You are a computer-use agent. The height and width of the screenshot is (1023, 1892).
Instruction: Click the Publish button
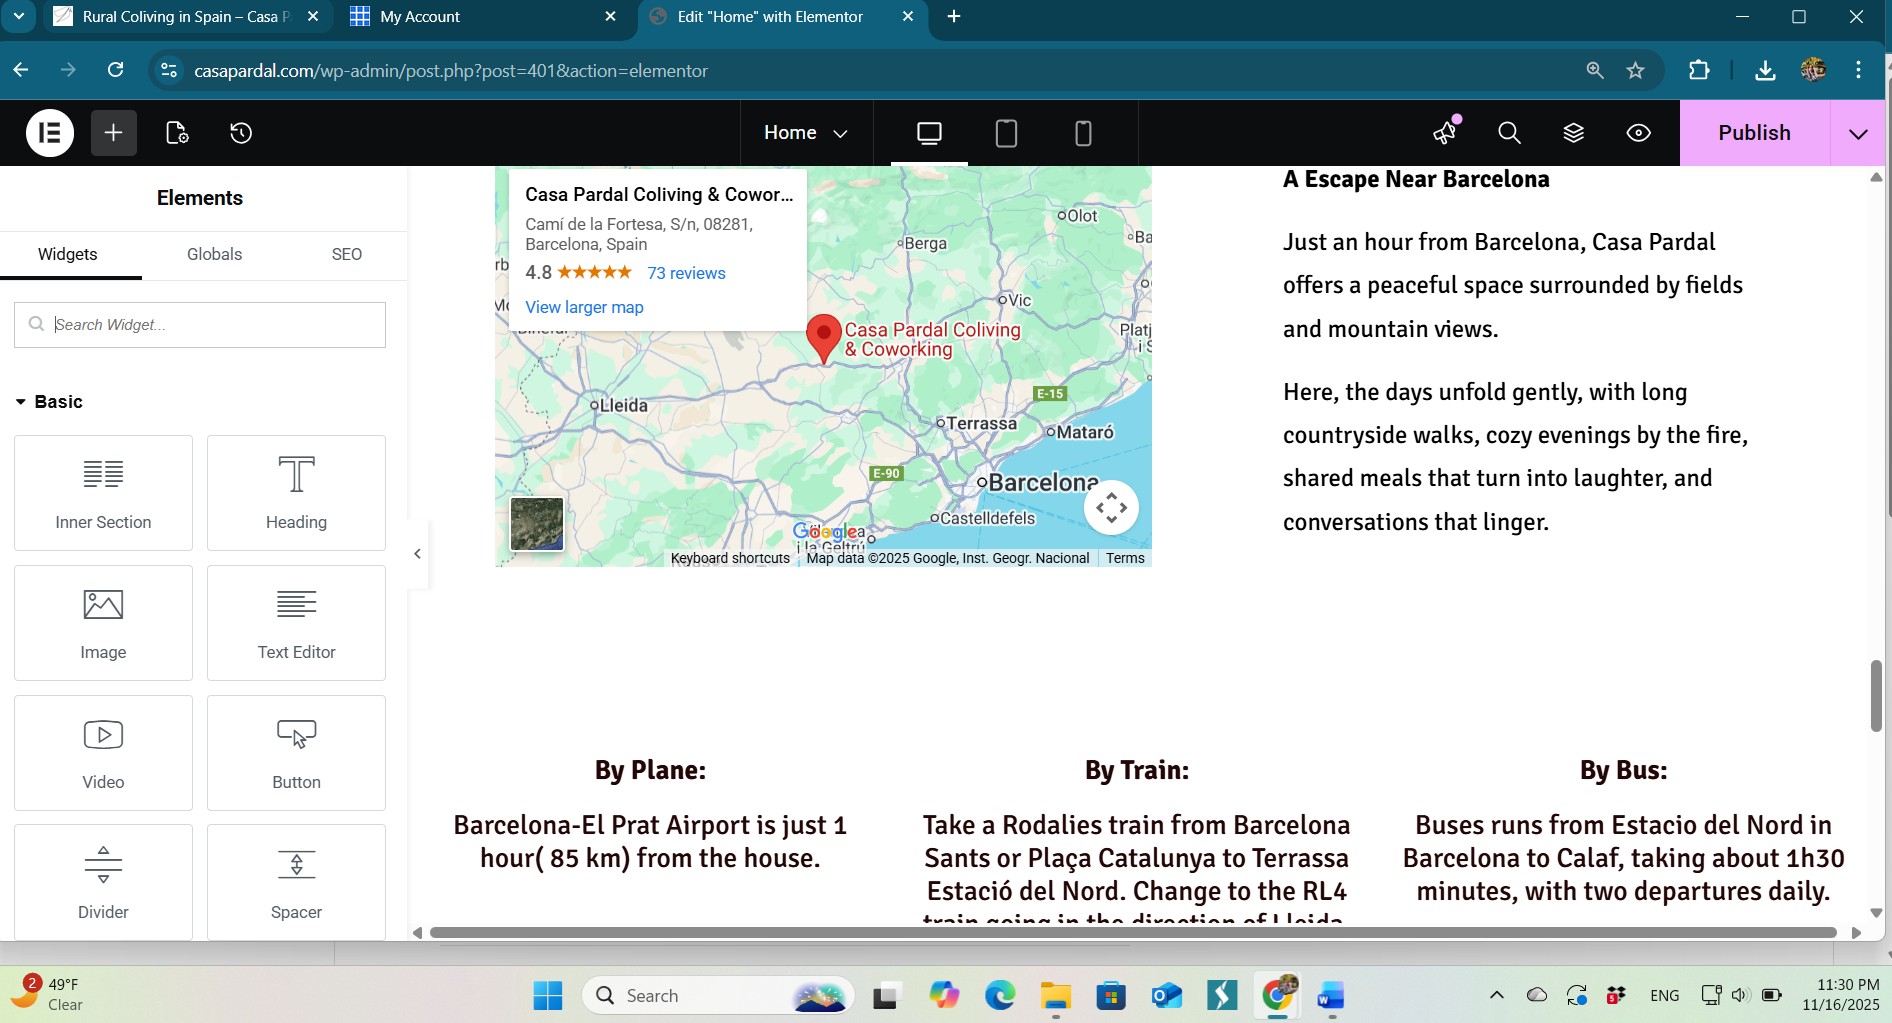point(1754,133)
